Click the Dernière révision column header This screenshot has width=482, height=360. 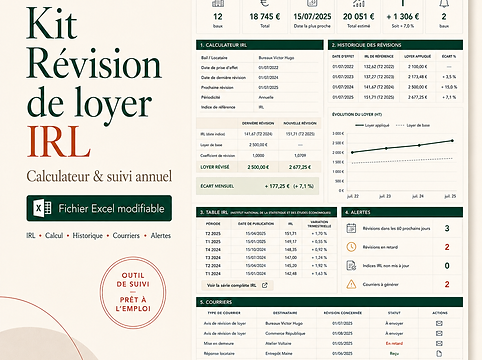258,123
